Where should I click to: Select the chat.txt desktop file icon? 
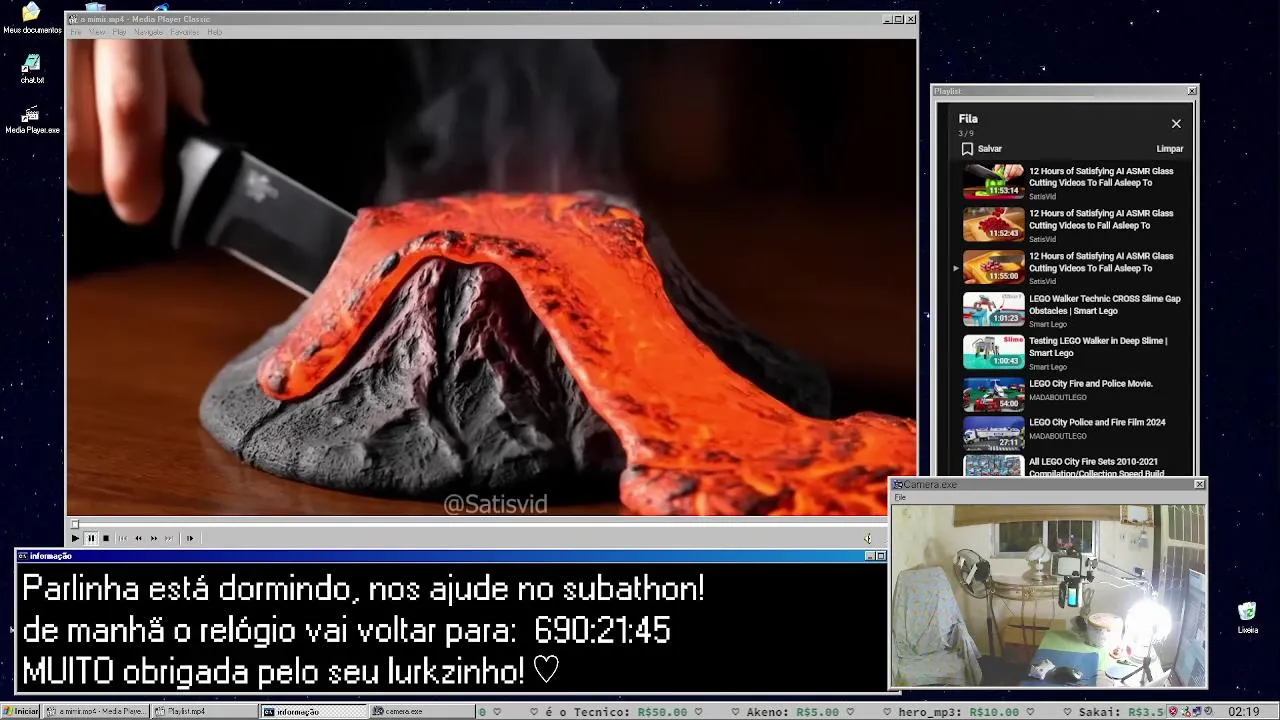click(32, 68)
